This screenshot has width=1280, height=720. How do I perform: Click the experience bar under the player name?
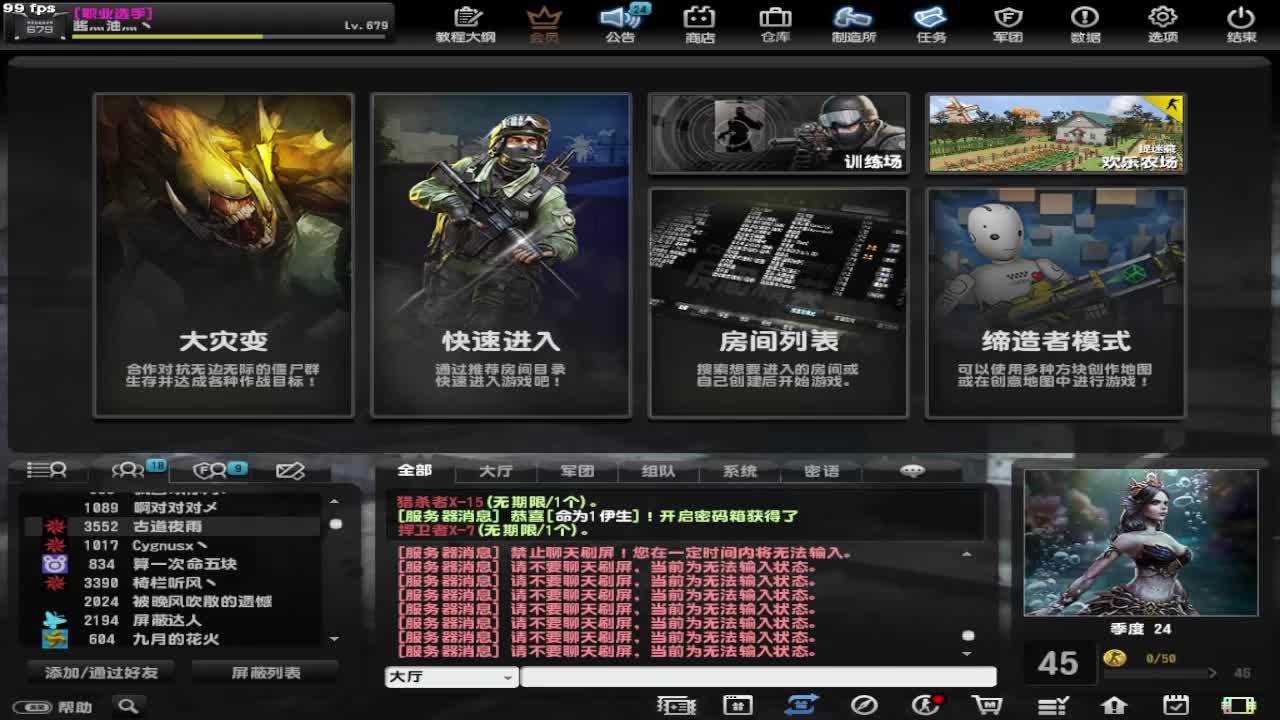[230, 37]
